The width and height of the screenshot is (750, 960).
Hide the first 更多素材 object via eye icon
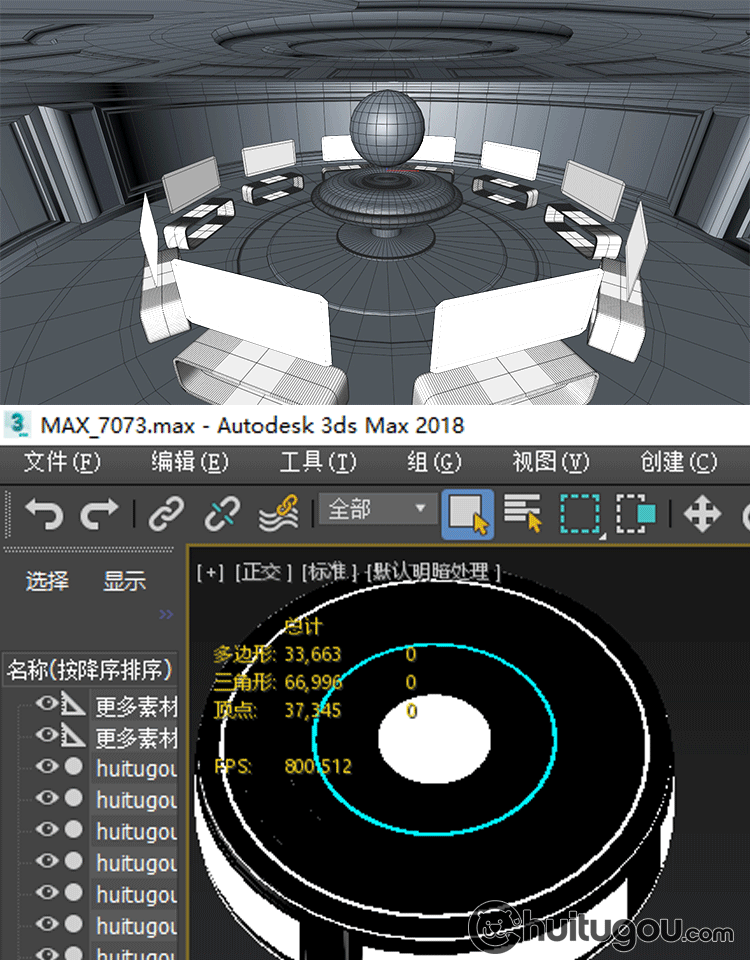pyautogui.click(x=46, y=704)
